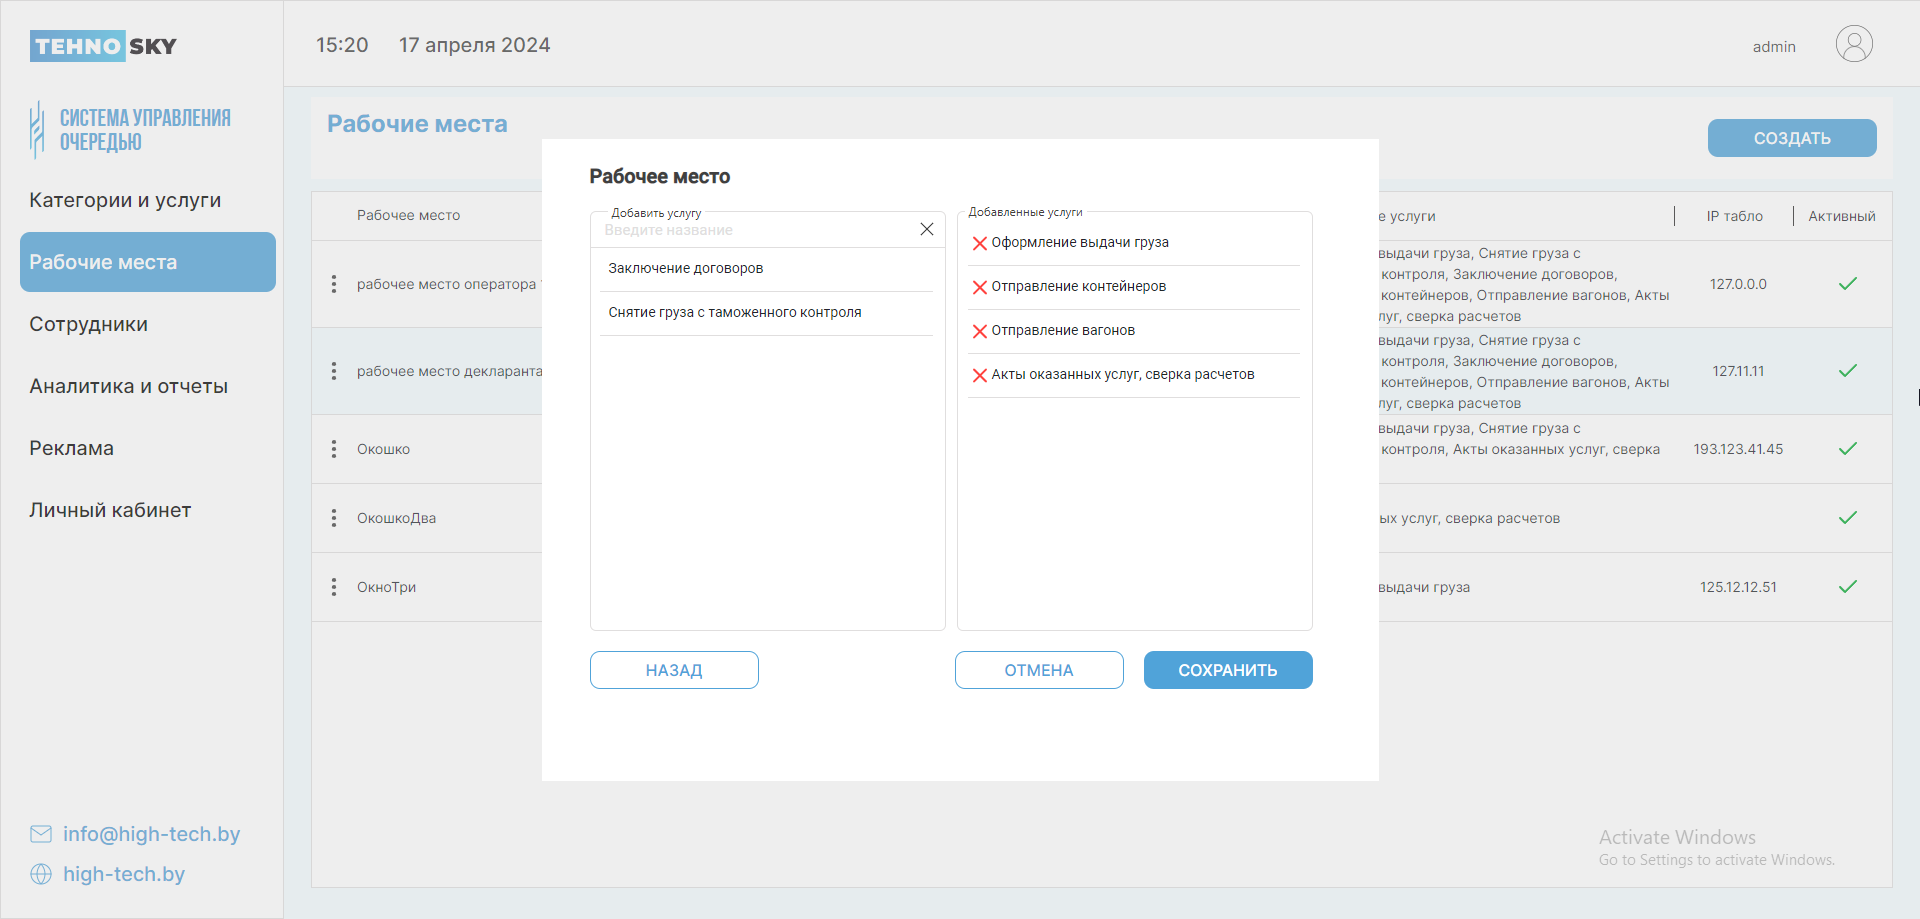The width and height of the screenshot is (1920, 919).
Task: Open the admin user profile icon
Action: click(x=1853, y=45)
